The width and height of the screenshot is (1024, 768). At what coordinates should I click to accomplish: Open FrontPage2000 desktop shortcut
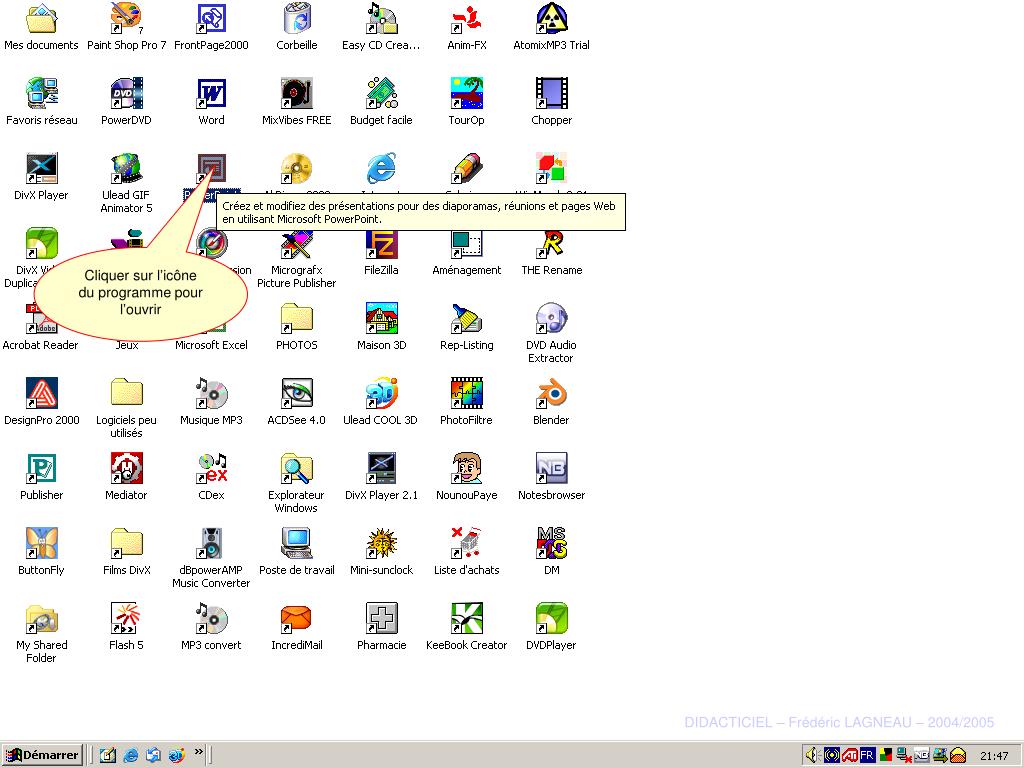(212, 19)
